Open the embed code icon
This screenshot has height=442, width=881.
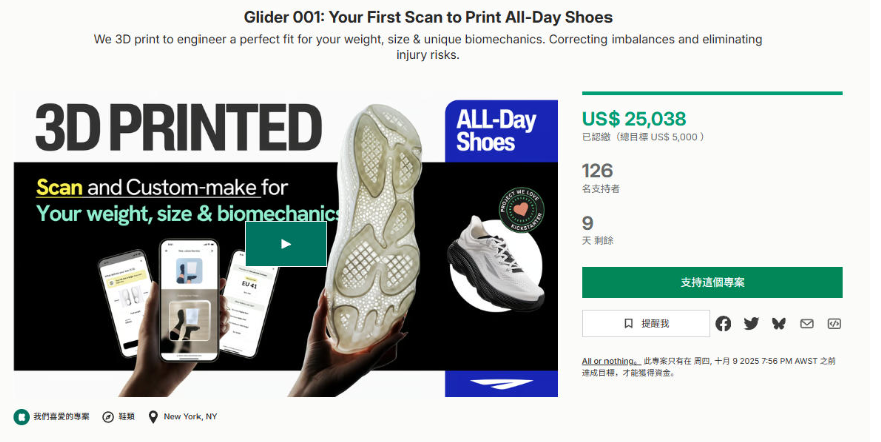(x=834, y=323)
